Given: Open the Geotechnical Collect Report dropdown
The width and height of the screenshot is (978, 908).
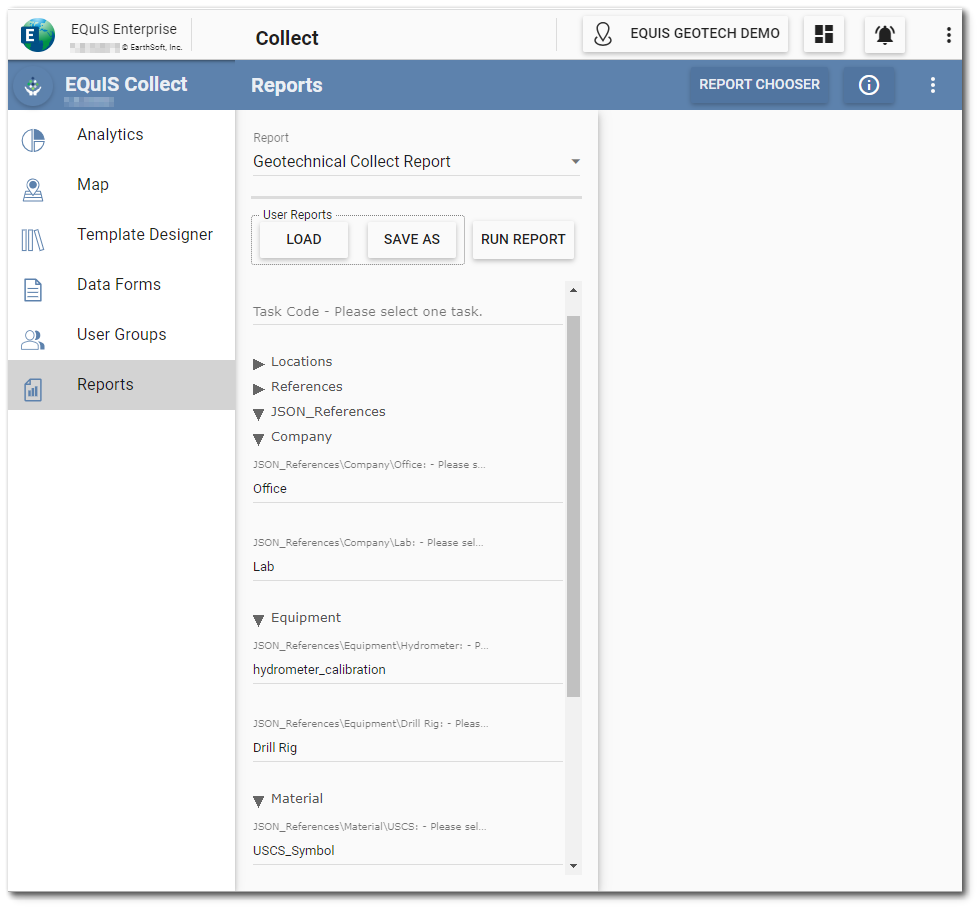Looking at the screenshot, I should [575, 161].
